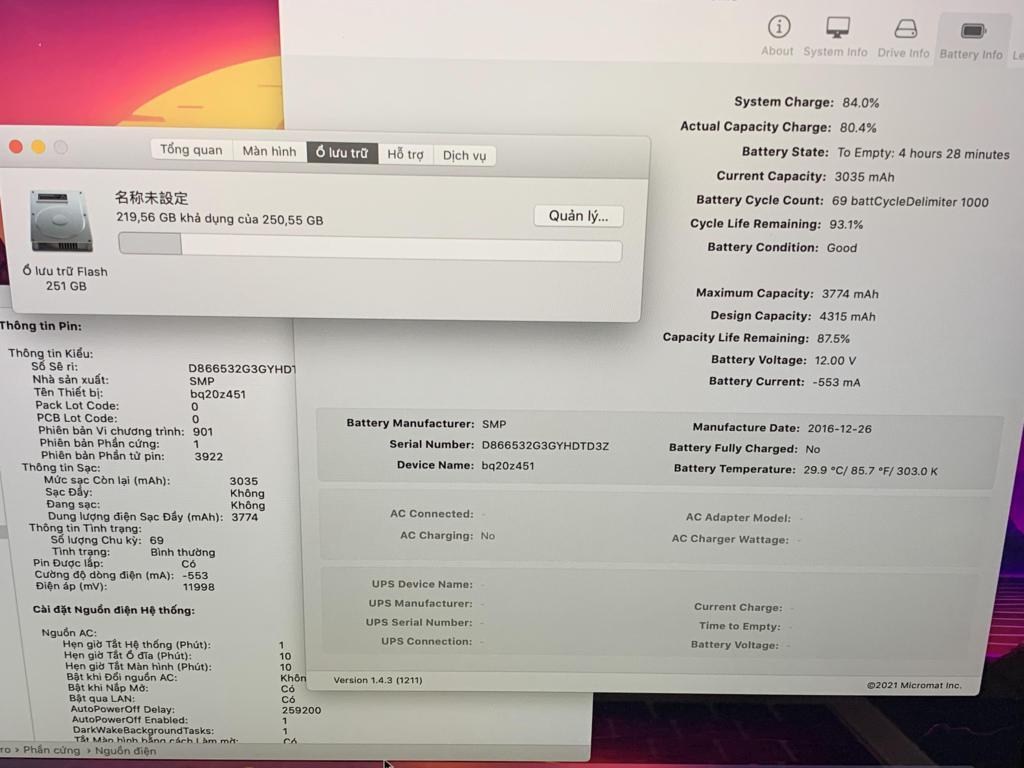The image size is (1024, 768).
Task: Minimize the storage window with yellow button
Action: tap(39, 147)
